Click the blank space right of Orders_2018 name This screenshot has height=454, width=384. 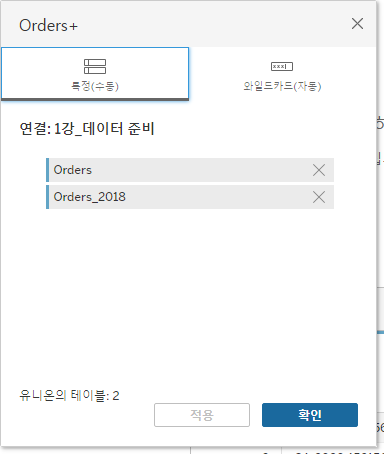[218, 197]
